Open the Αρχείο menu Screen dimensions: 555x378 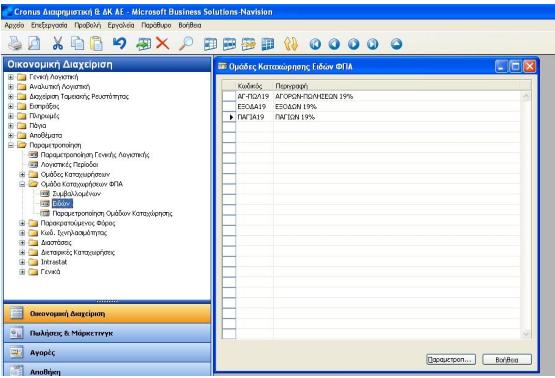coord(14,25)
